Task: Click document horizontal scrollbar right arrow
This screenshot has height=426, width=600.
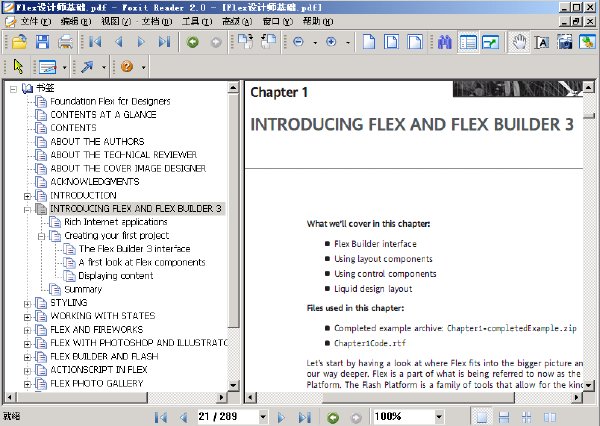Action: (x=577, y=398)
